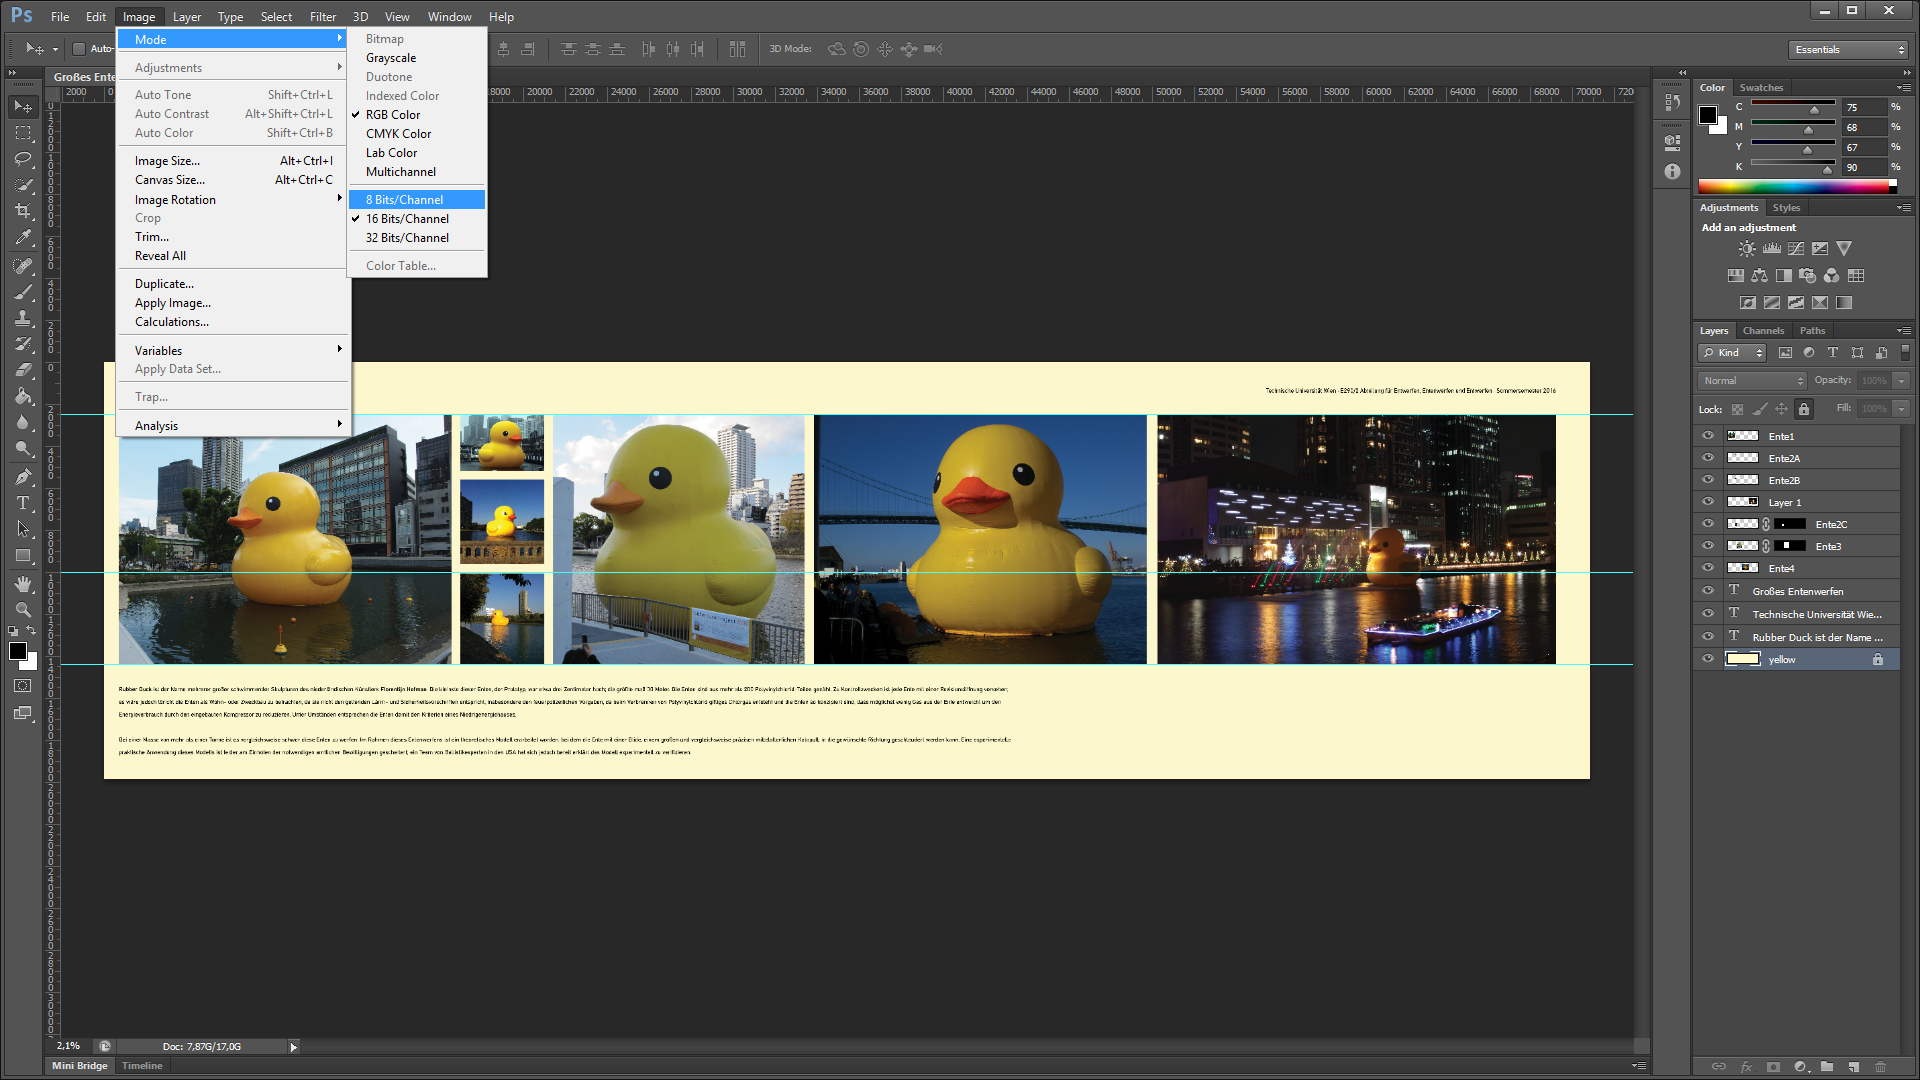Click the Color Balance adjustment icon
1920x1080 pixels.
click(x=1759, y=275)
